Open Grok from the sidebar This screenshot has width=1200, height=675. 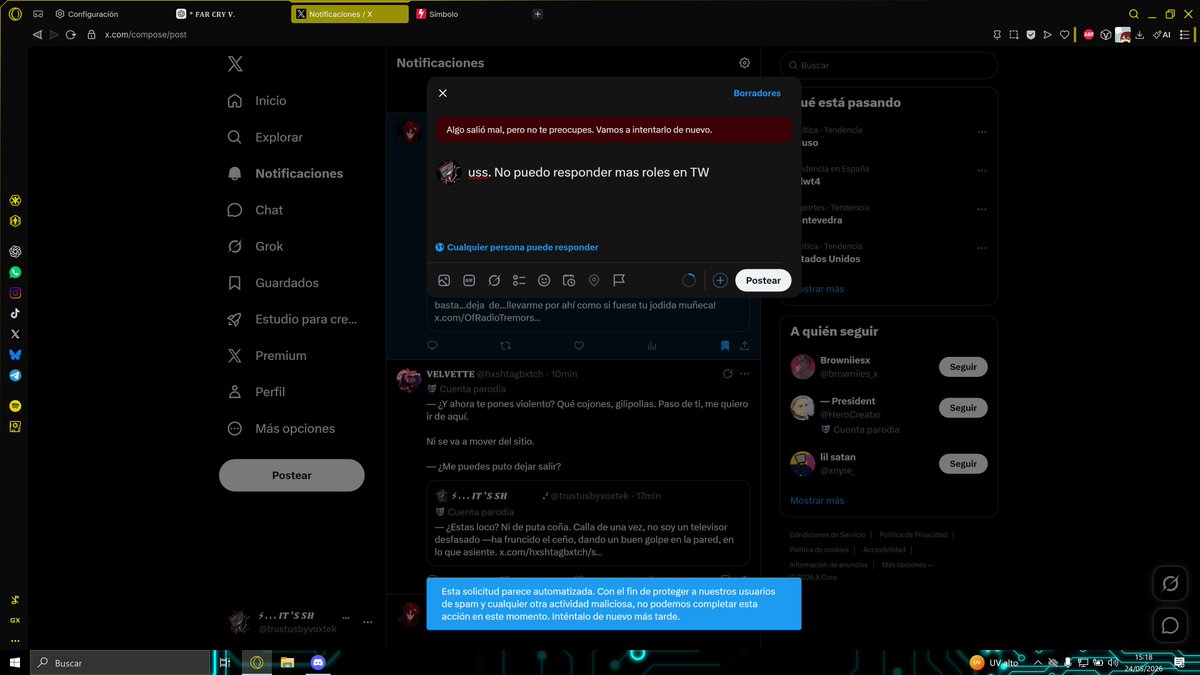point(255,246)
